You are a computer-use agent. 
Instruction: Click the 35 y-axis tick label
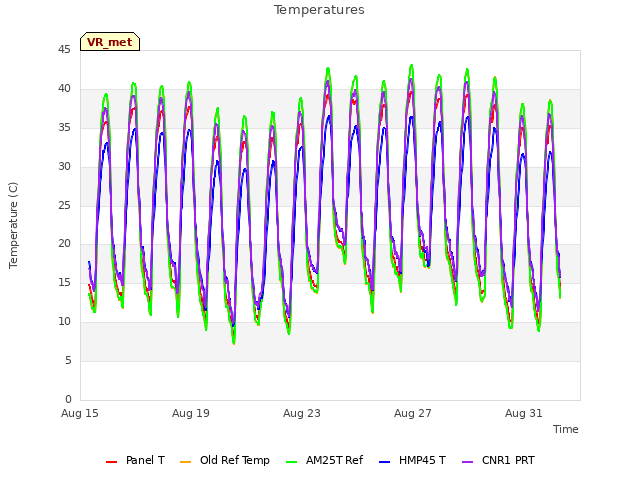click(64, 128)
